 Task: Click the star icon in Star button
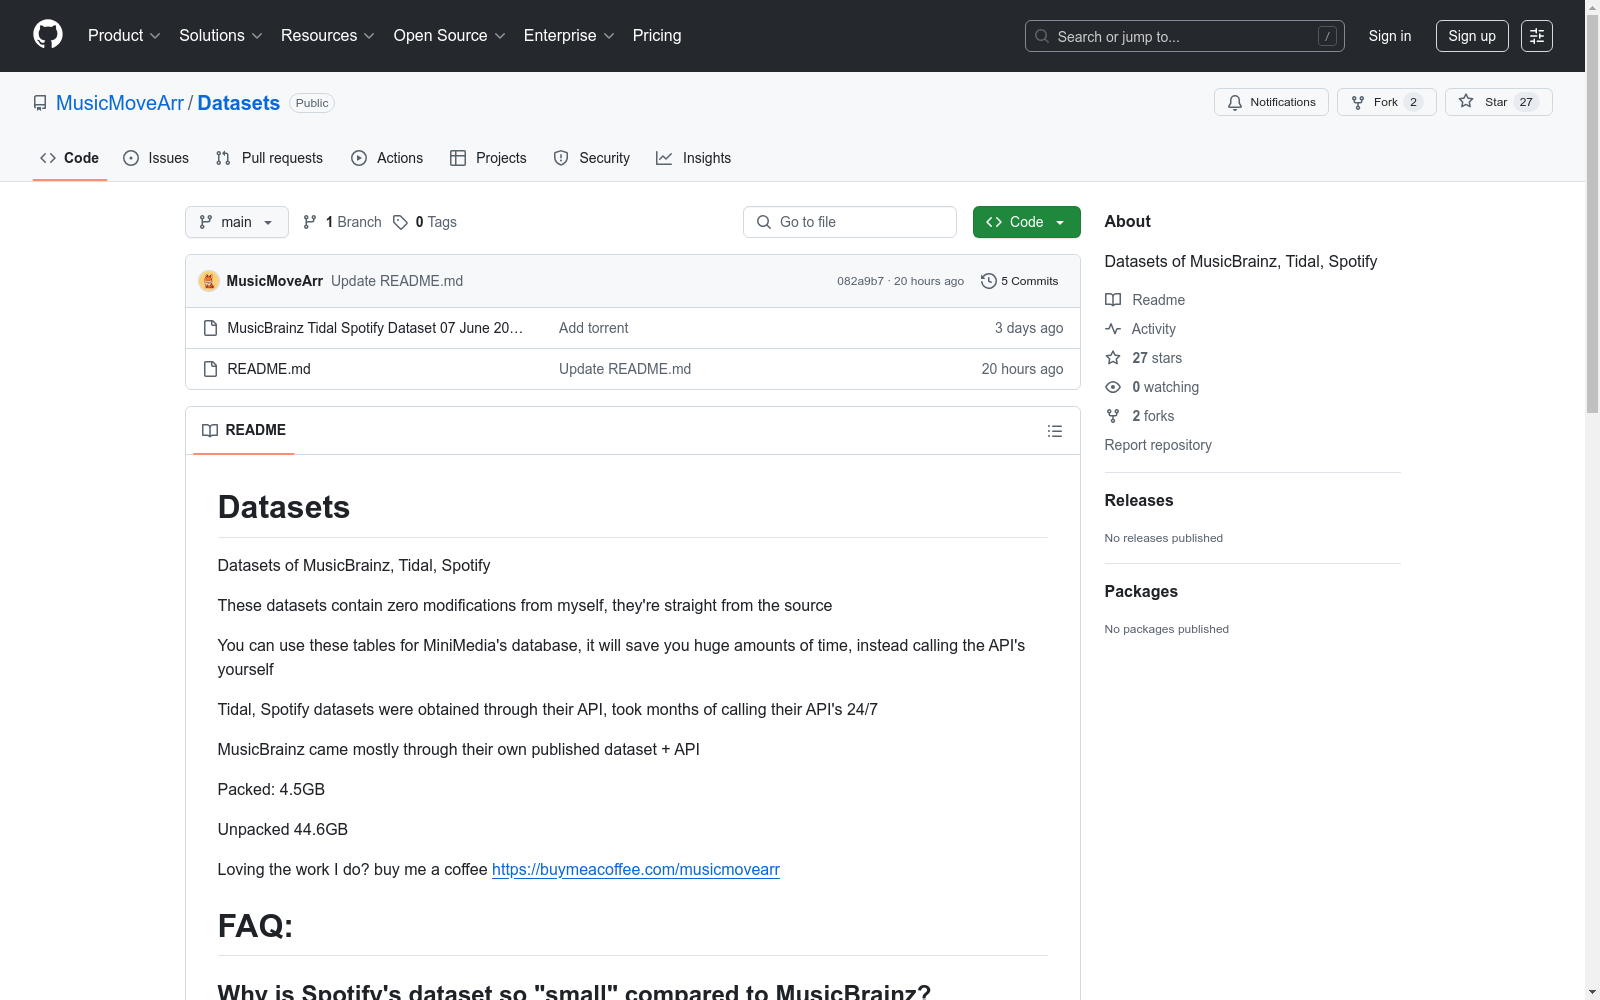coord(1466,101)
